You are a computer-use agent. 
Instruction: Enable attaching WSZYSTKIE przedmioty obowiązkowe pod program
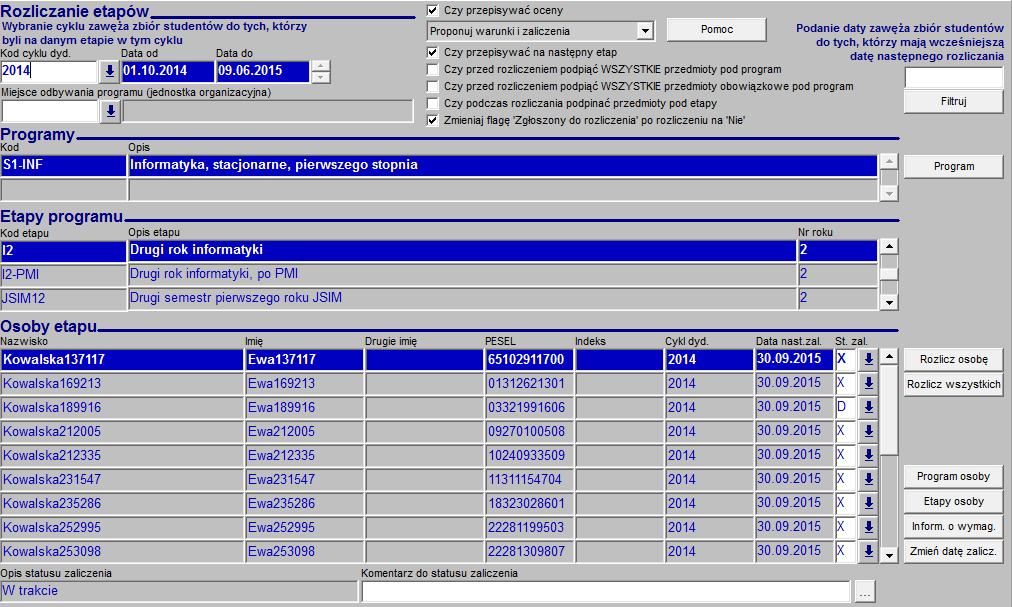(x=432, y=86)
